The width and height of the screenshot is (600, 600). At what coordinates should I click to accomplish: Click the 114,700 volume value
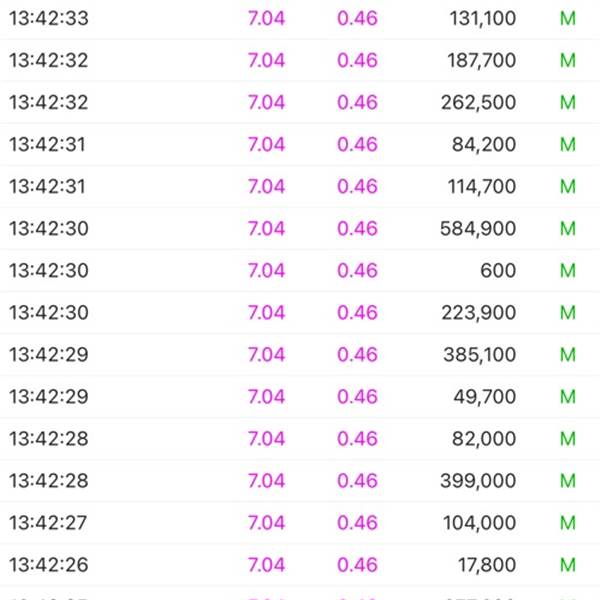[x=482, y=187]
